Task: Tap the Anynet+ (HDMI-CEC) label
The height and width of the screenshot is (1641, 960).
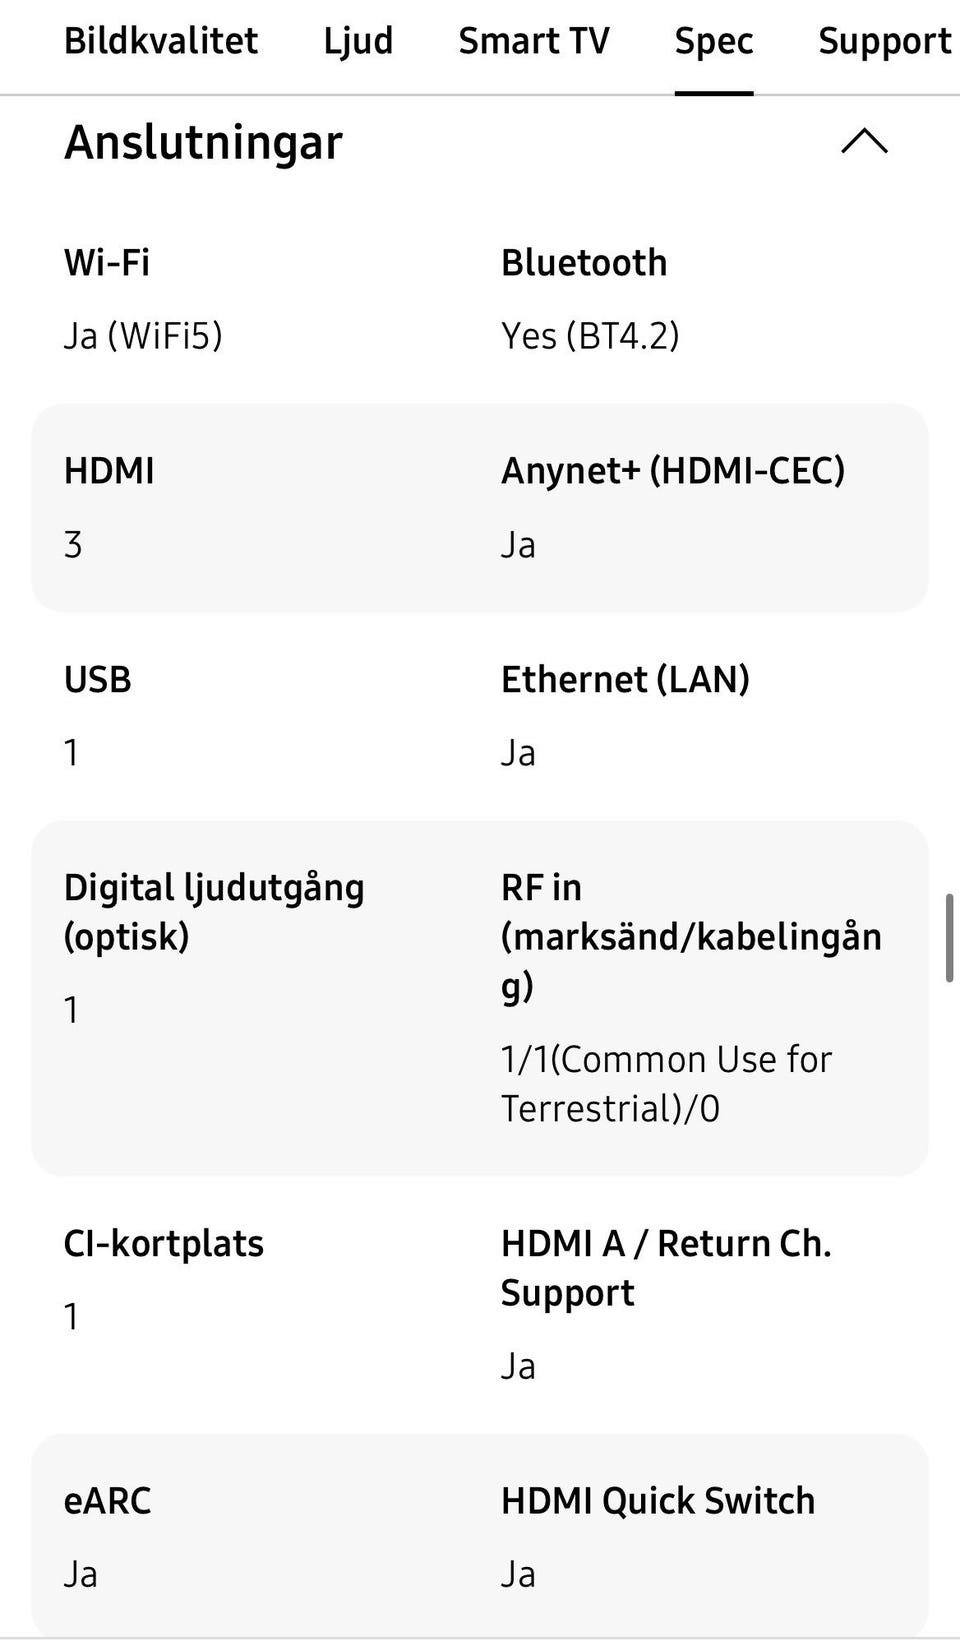Action: click(672, 471)
